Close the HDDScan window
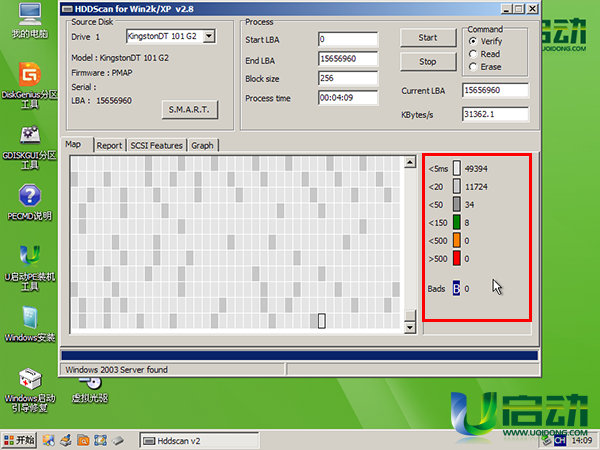Screen dimensions: 600x450 tap(532, 9)
